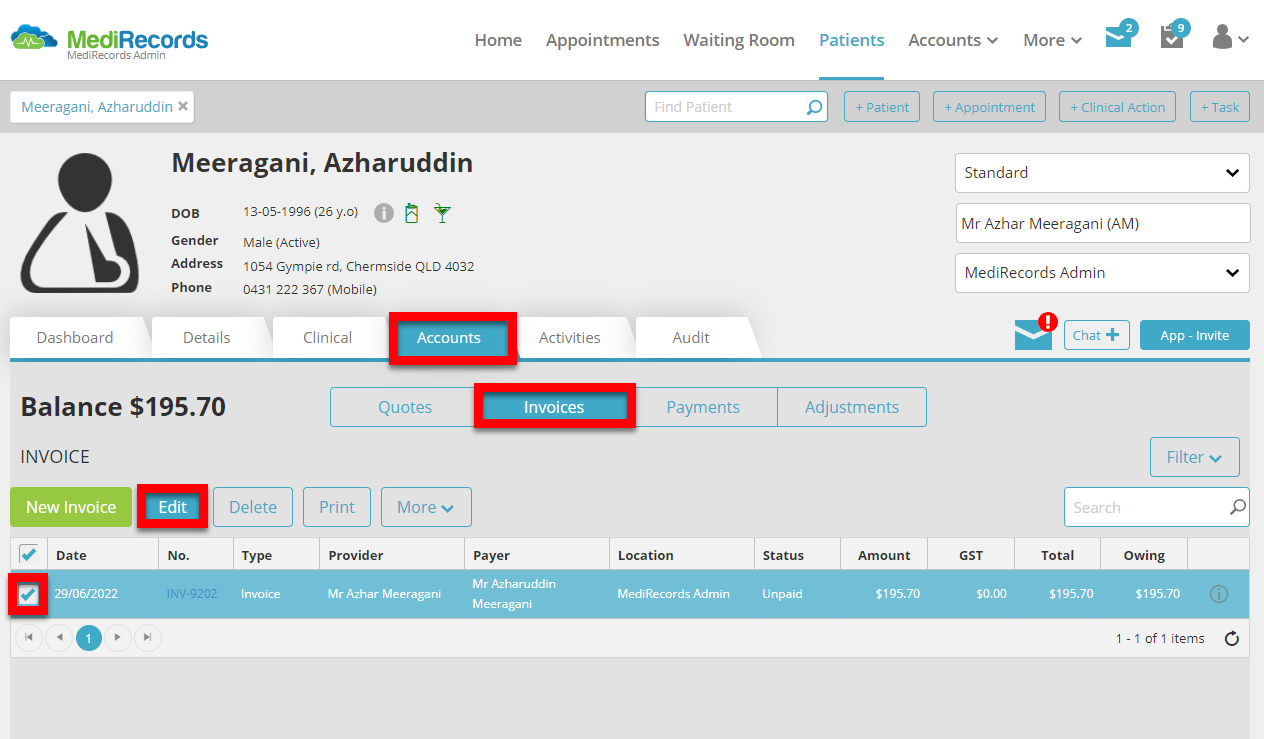Click the + Appointment button

(x=989, y=107)
